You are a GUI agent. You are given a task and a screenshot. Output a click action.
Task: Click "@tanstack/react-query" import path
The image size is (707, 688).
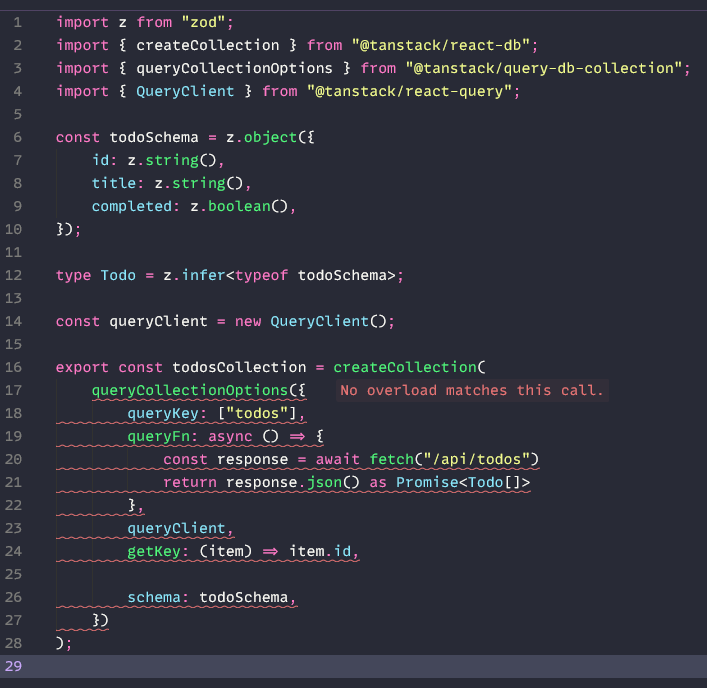click(409, 92)
